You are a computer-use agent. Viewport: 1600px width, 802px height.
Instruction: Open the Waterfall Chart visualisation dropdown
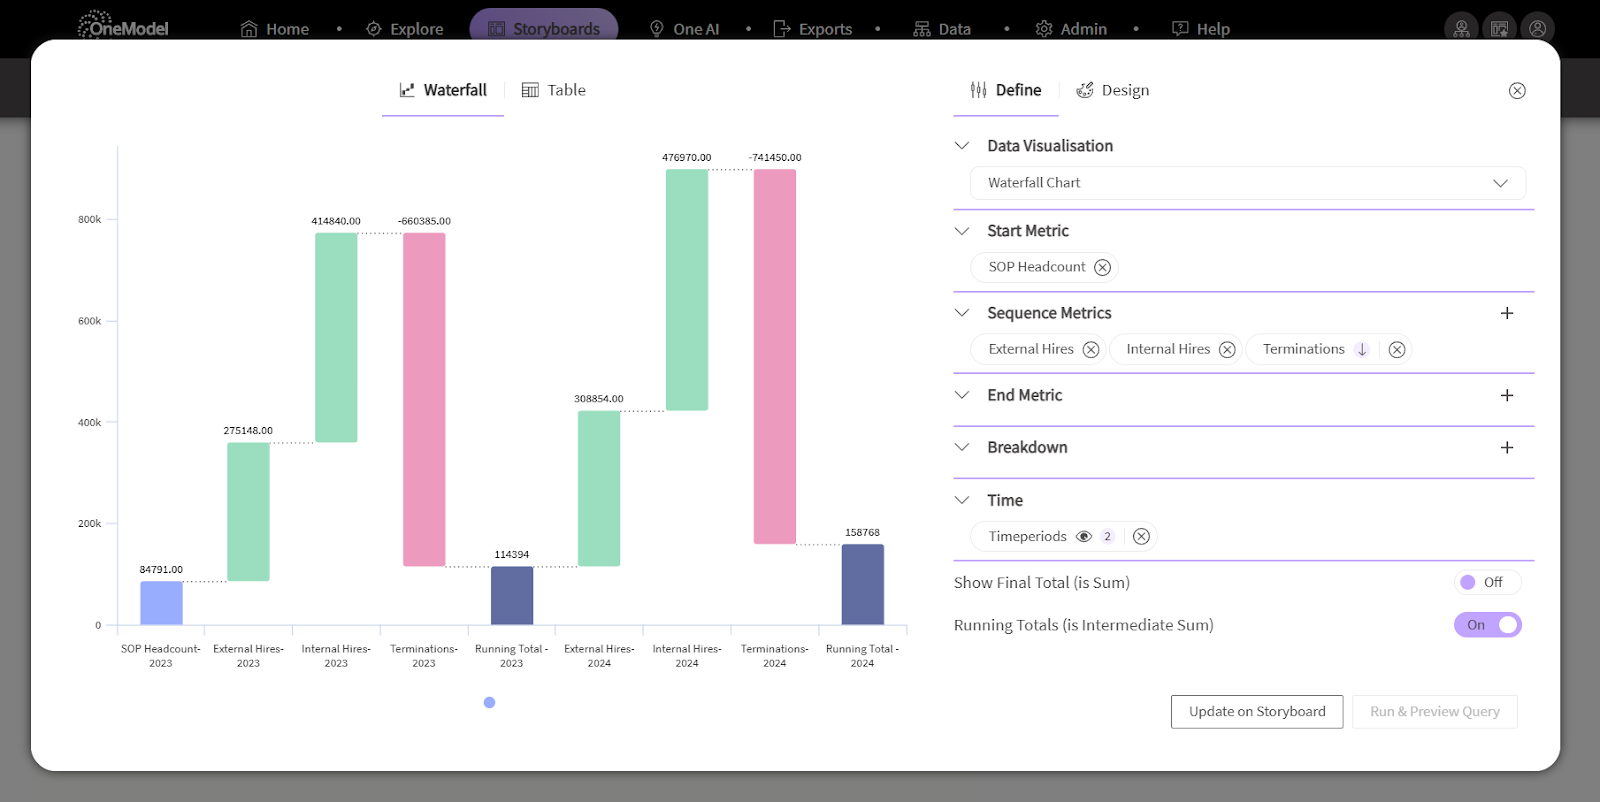click(x=1248, y=183)
